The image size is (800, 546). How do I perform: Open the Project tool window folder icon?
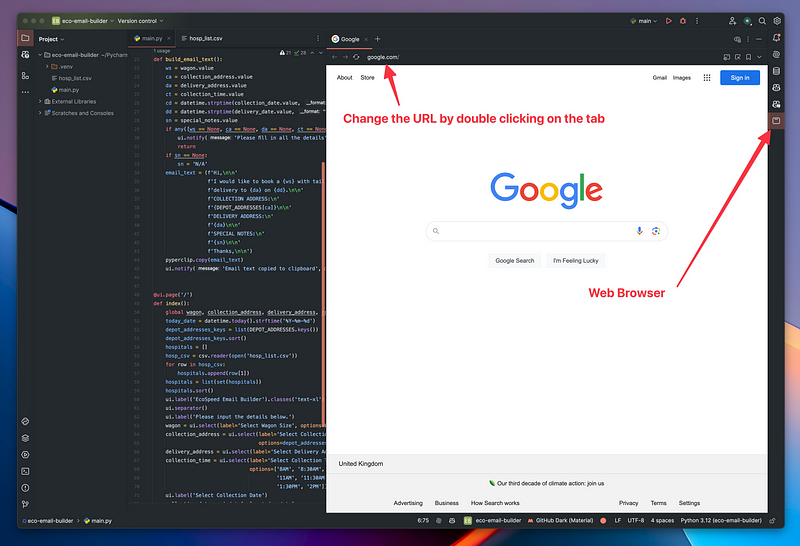(x=25, y=38)
